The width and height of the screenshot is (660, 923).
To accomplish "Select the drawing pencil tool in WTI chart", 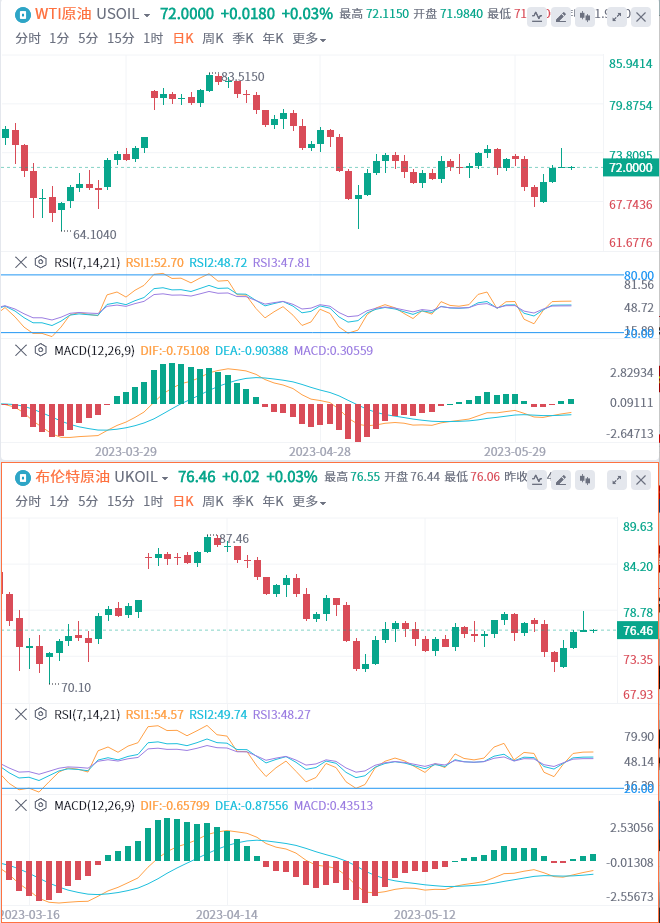I will coord(561,17).
